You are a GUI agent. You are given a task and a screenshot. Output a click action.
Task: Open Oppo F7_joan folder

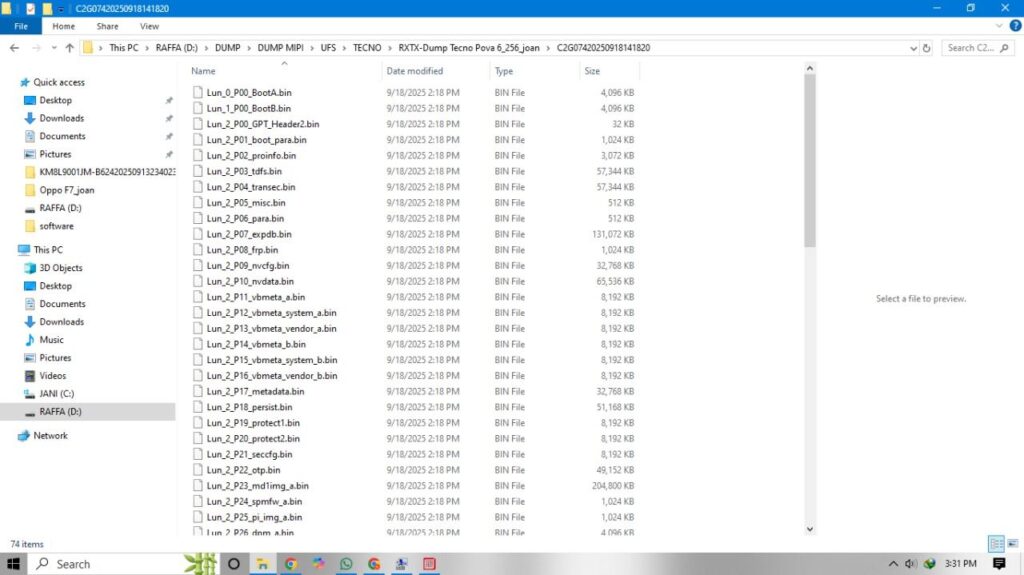click(x=66, y=190)
